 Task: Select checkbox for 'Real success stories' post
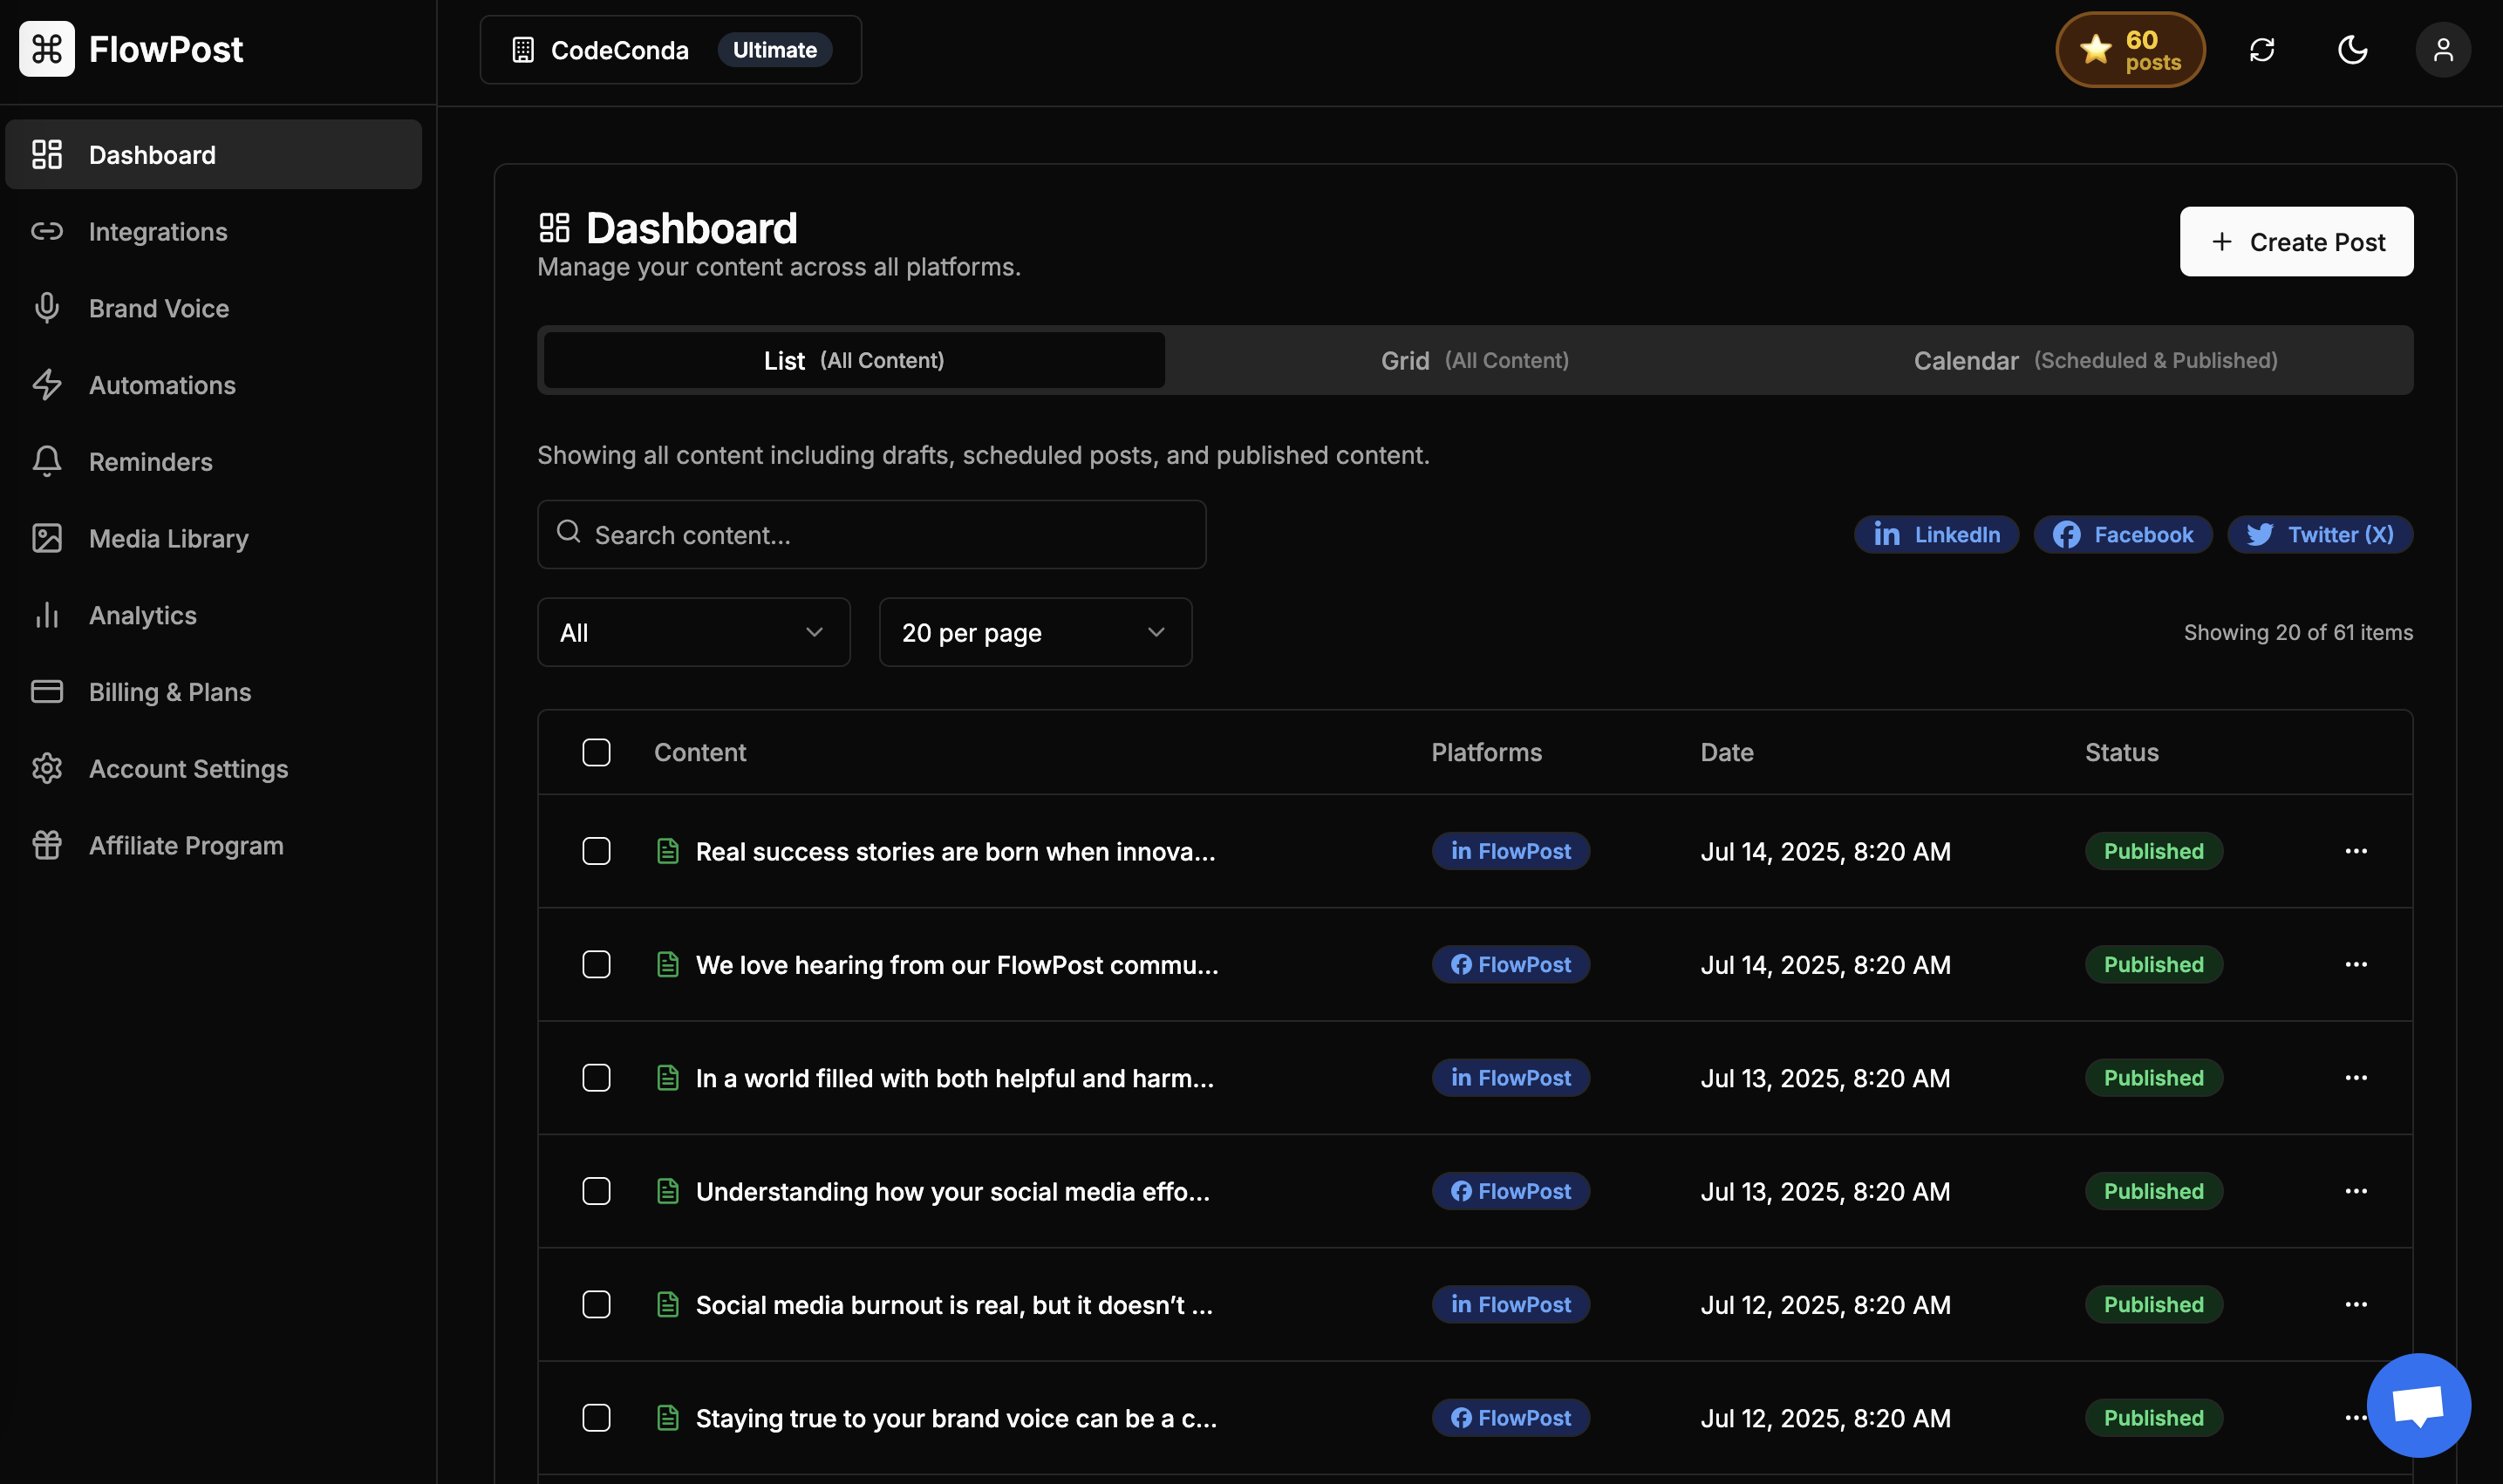coord(596,851)
